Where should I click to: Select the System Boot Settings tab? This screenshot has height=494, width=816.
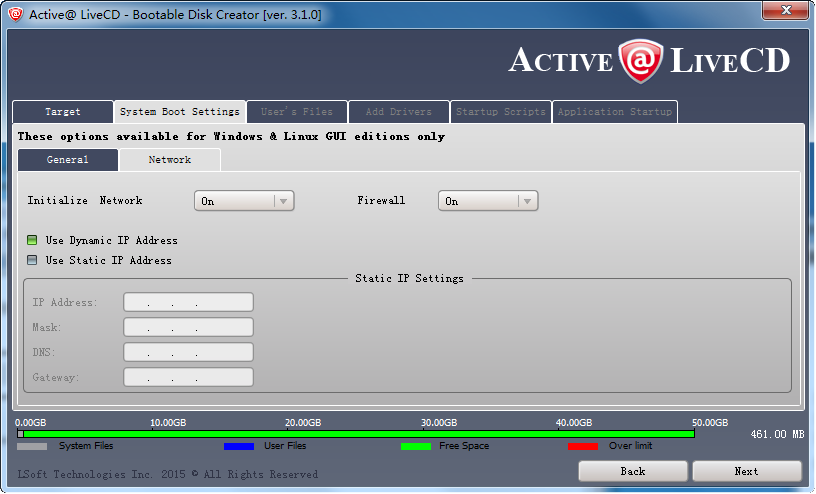(180, 112)
